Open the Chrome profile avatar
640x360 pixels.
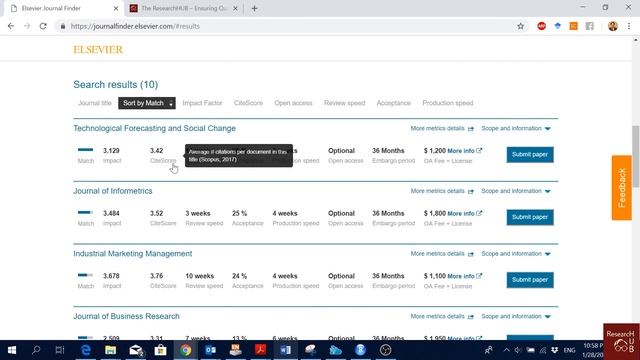point(613,26)
